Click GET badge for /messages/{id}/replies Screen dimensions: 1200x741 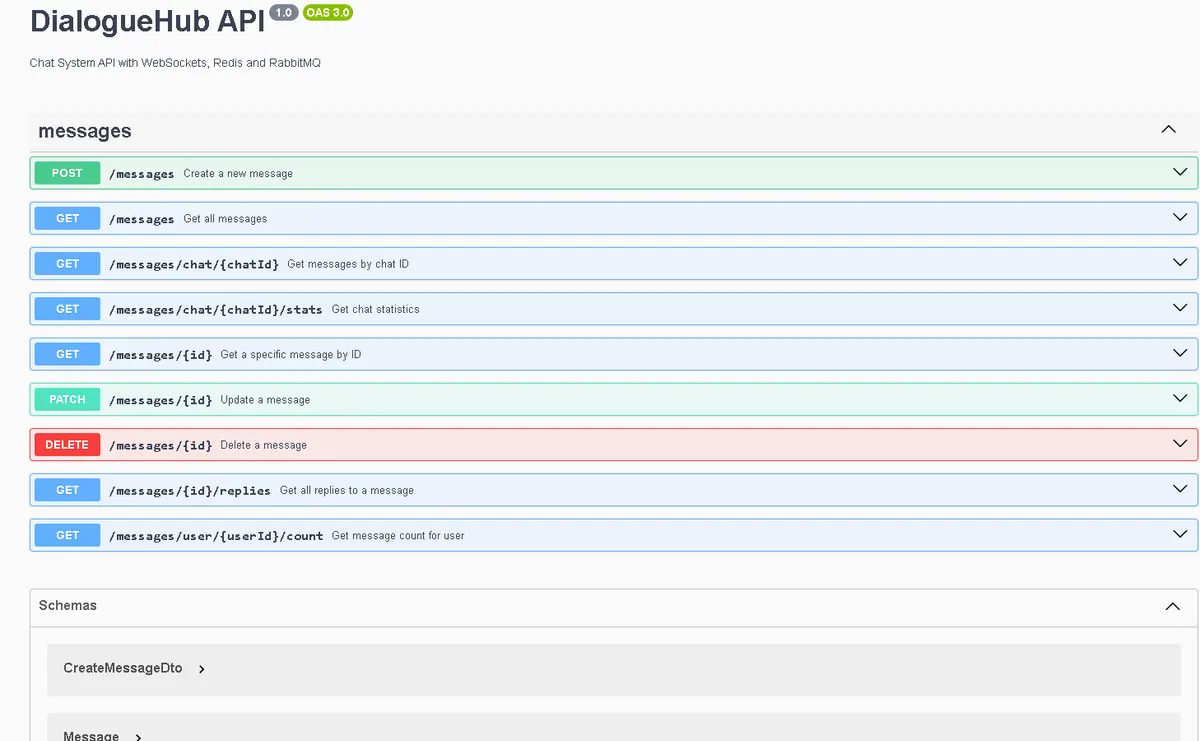pyautogui.click(x=67, y=490)
